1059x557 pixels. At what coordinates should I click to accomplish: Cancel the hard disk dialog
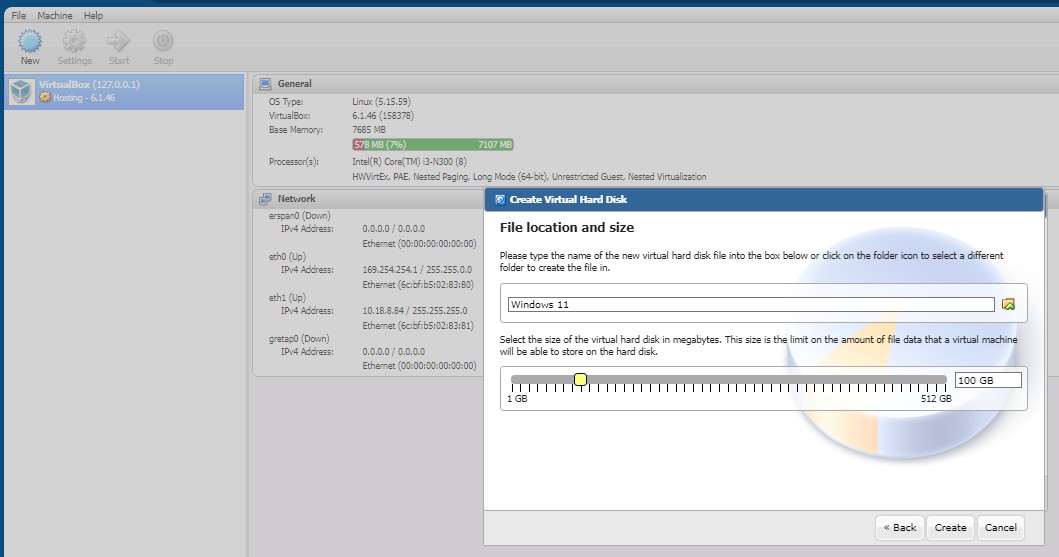1000,527
